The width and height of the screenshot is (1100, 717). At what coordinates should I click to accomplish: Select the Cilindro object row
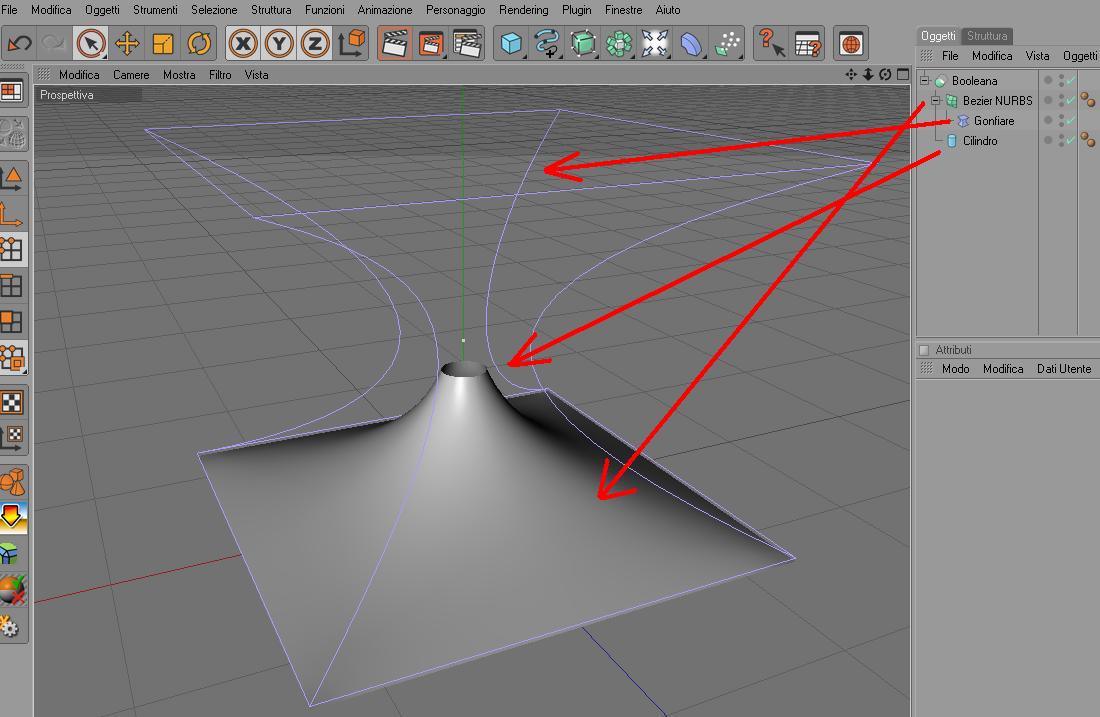coord(979,141)
